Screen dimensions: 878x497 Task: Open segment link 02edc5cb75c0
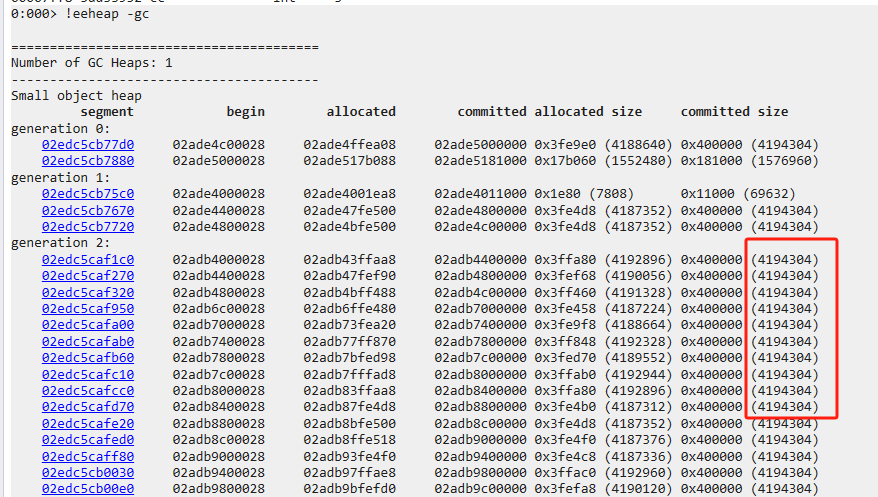(88, 194)
